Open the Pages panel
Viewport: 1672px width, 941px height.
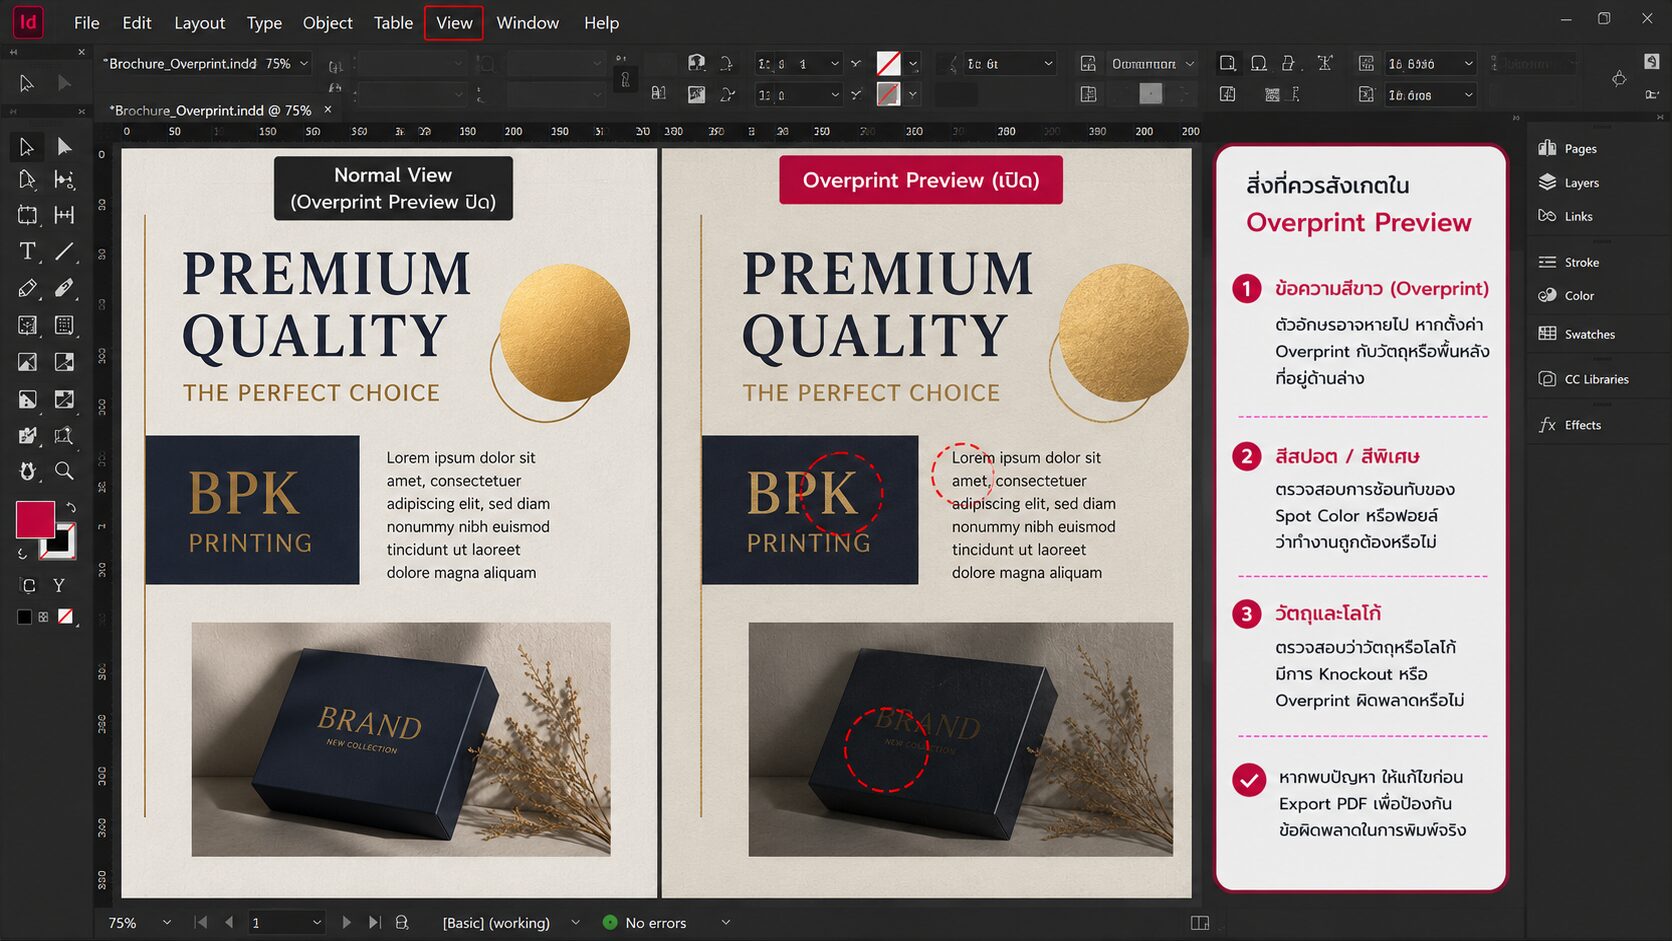1568,148
